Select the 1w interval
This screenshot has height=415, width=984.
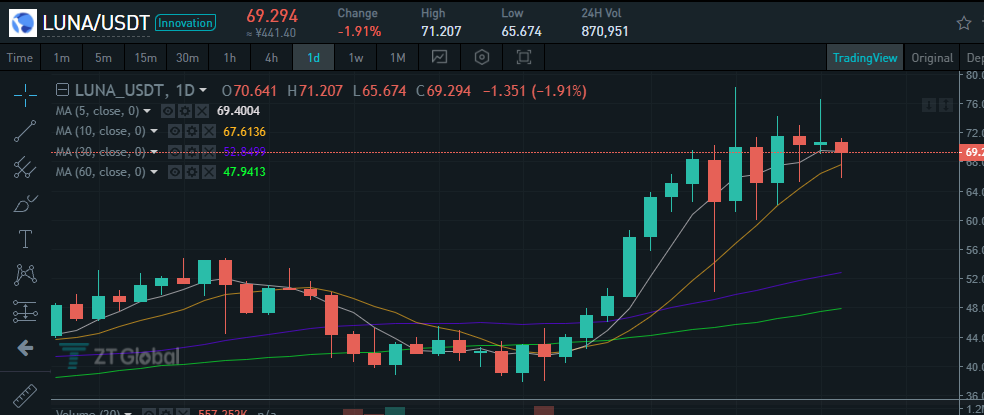356,58
